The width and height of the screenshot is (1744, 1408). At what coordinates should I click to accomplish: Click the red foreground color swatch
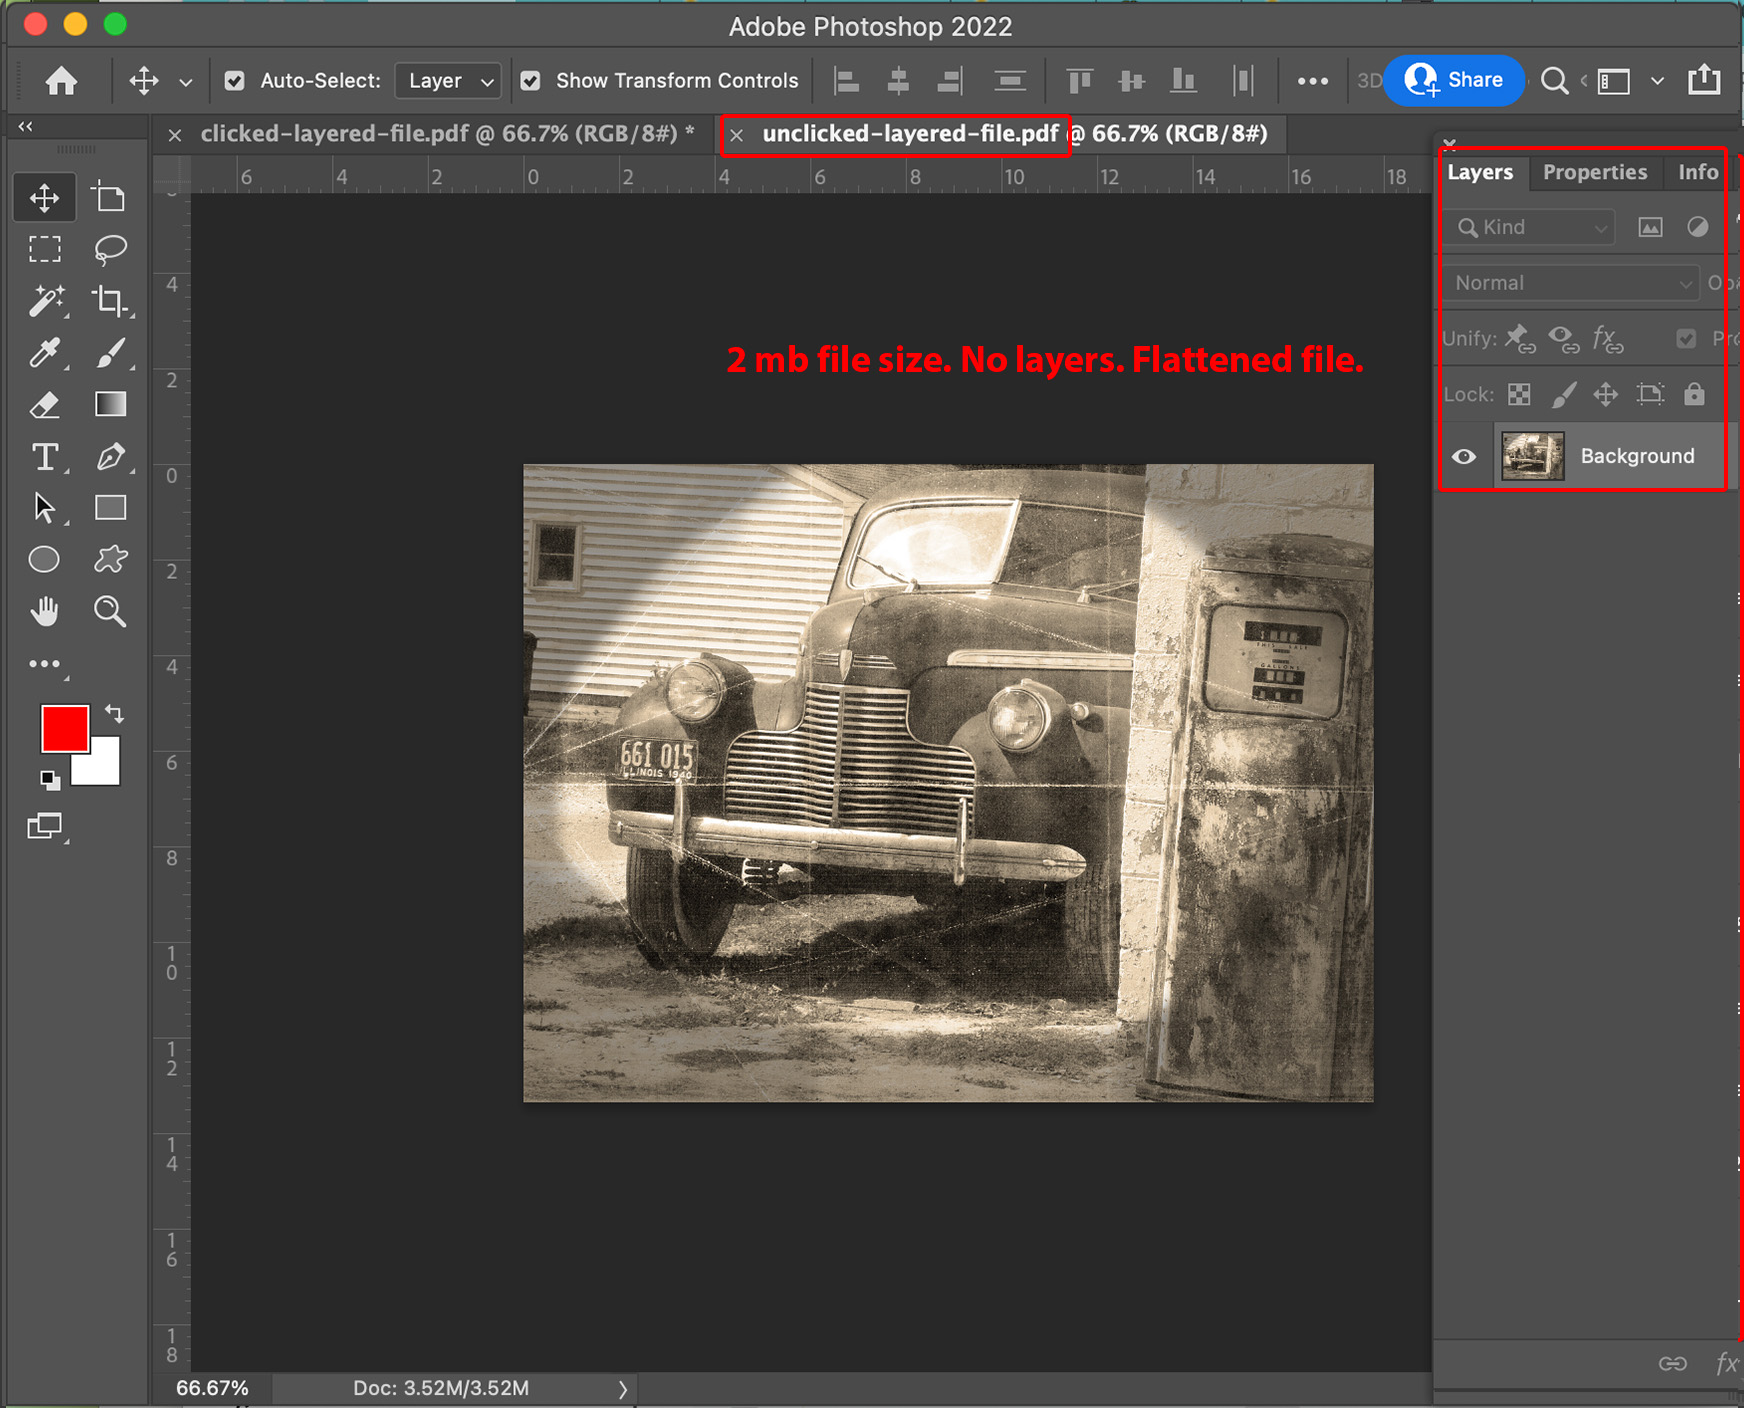tap(65, 729)
